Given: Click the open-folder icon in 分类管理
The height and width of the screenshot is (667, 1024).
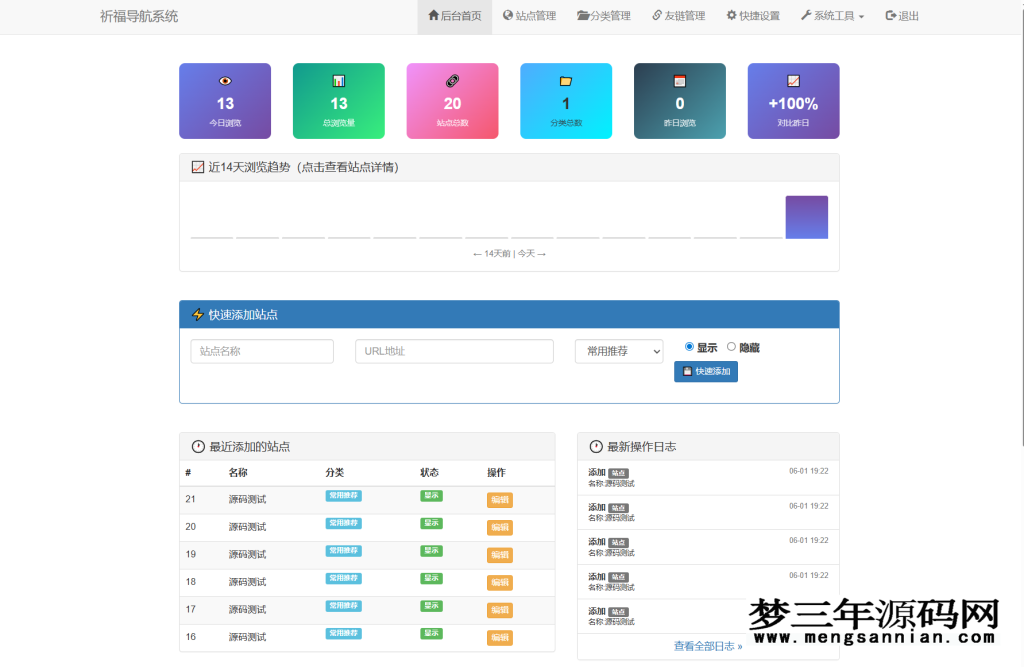Looking at the screenshot, I should pos(583,15).
